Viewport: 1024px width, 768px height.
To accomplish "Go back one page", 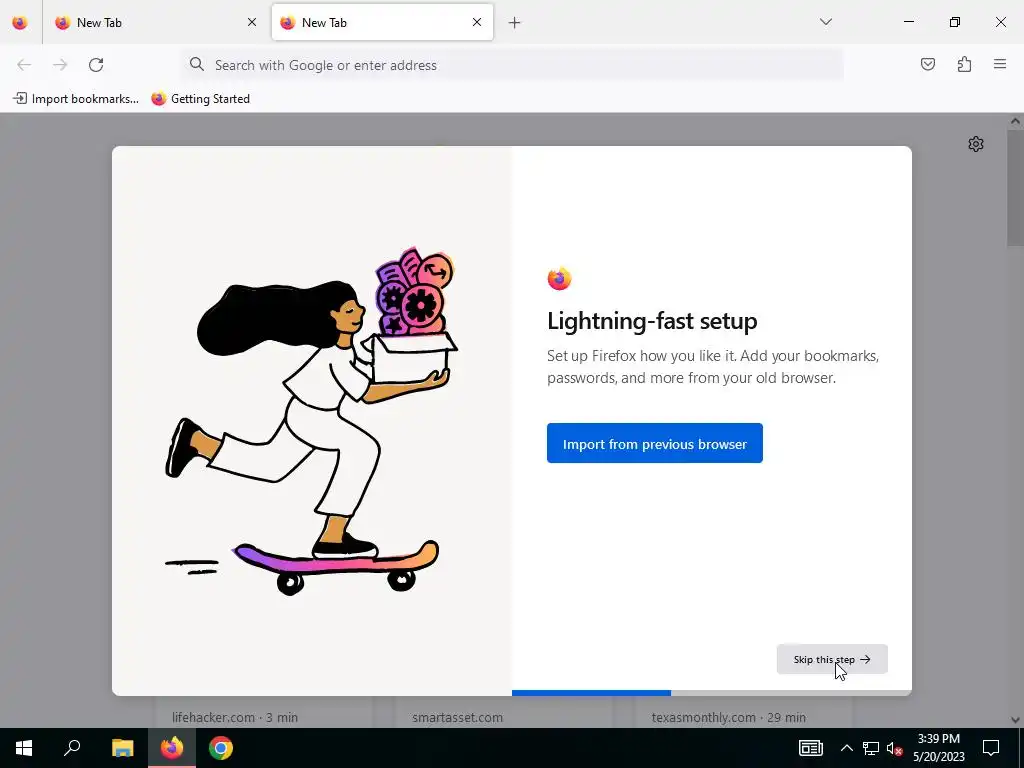I will click(24, 65).
